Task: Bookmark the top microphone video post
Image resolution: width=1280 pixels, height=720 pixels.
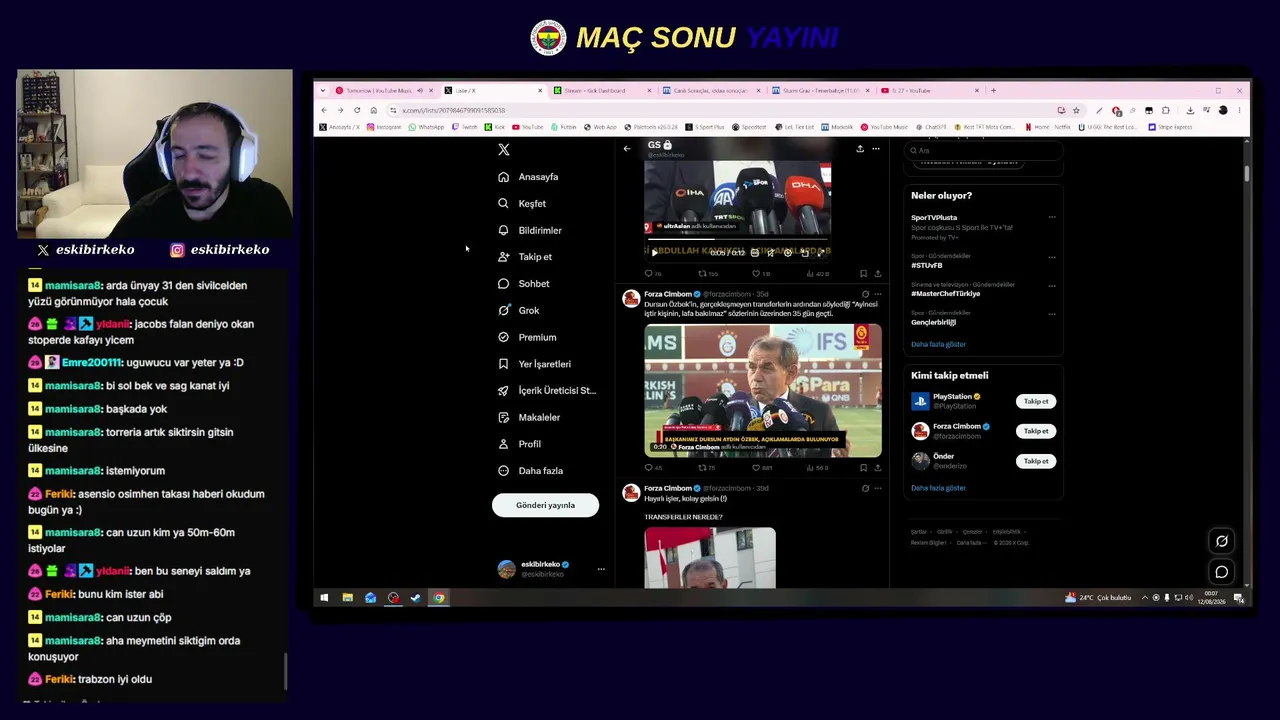Action: click(x=863, y=273)
